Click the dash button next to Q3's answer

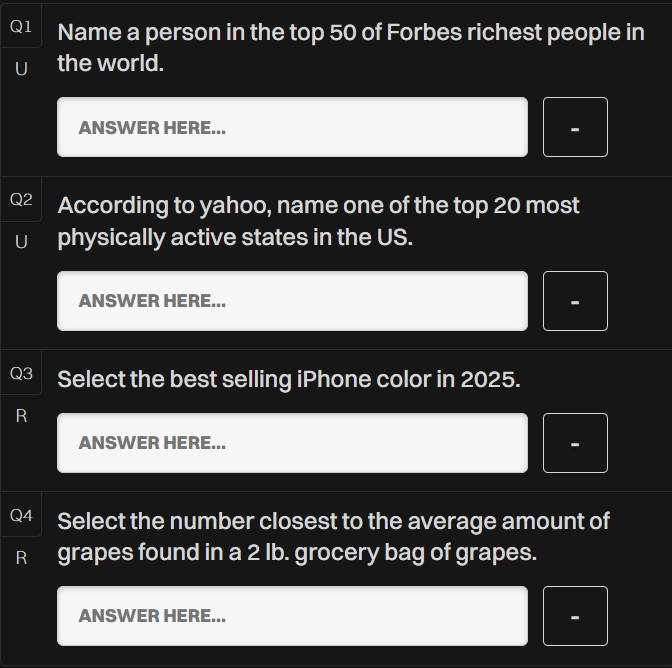tap(575, 443)
